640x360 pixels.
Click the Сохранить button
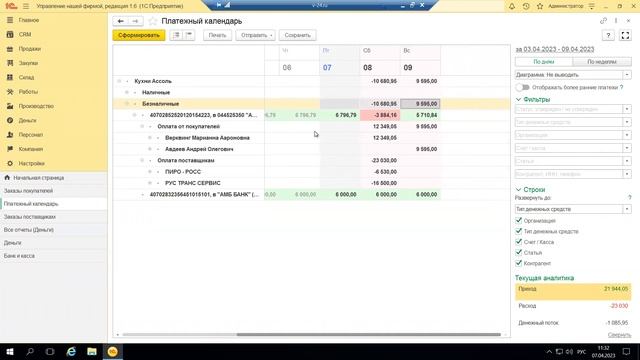pyautogui.click(x=297, y=35)
